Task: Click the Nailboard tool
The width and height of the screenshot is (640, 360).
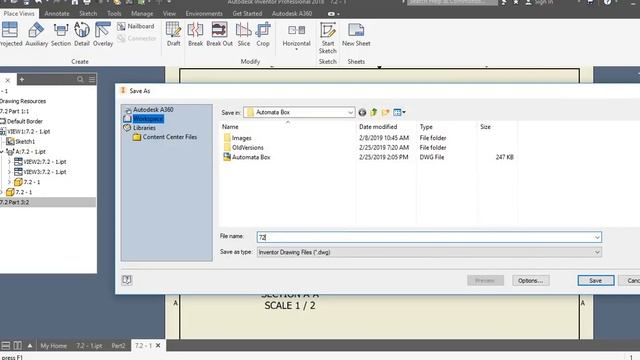Action: (136, 26)
